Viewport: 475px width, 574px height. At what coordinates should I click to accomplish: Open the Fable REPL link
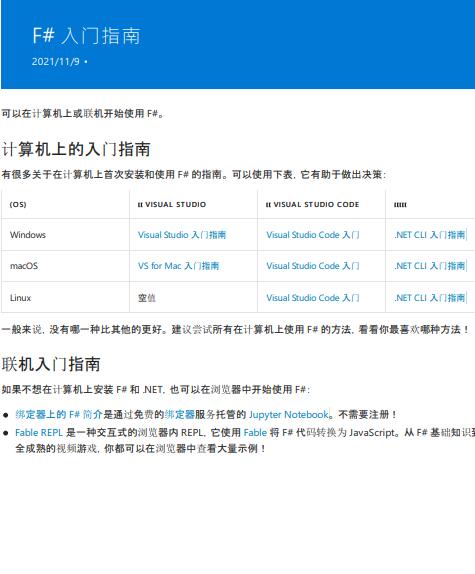pos(39,432)
